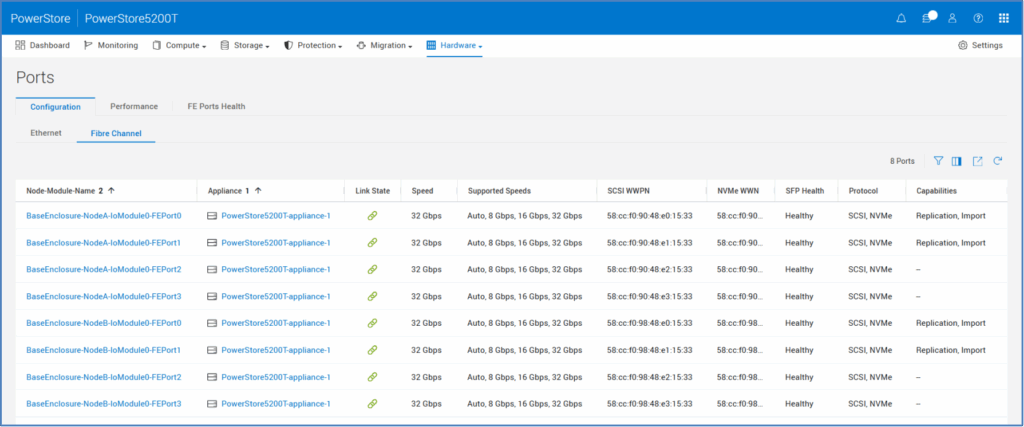Open BaseEnclosure-NodeA-IoModule0-FEPort0 link
1024x427 pixels.
pyautogui.click(x=104, y=216)
